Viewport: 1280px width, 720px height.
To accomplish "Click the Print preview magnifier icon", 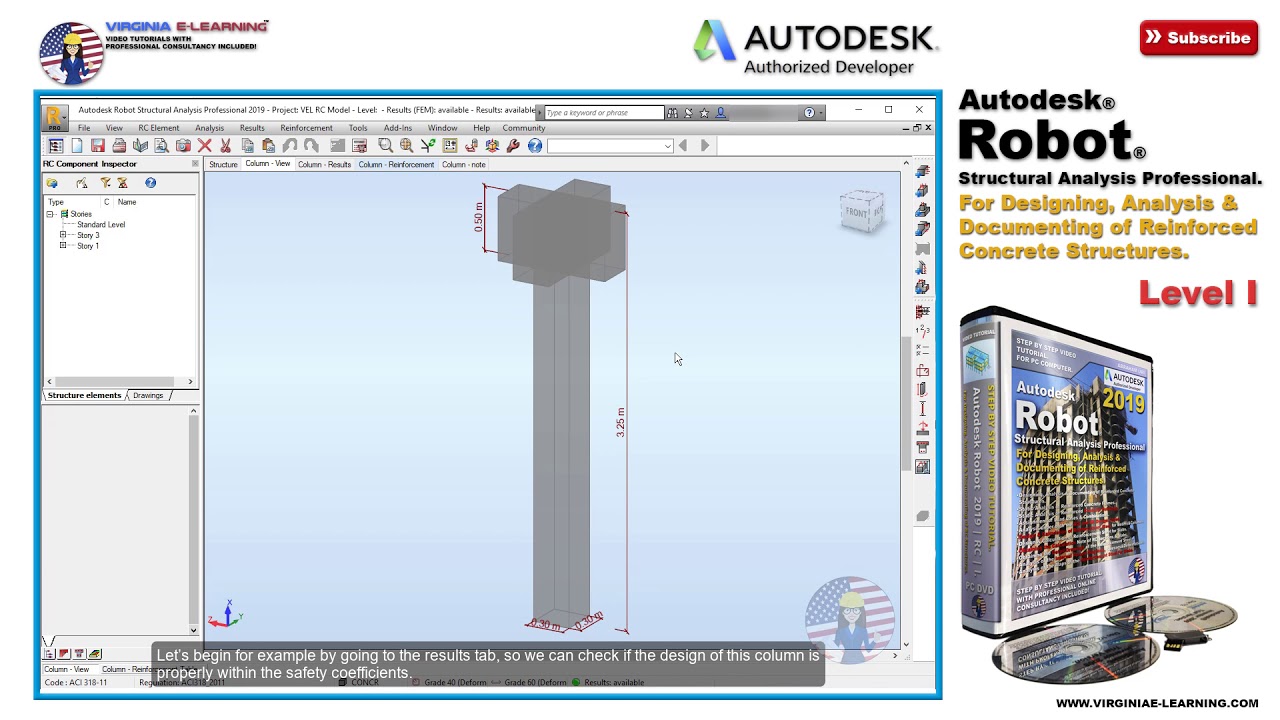I will coord(161,146).
